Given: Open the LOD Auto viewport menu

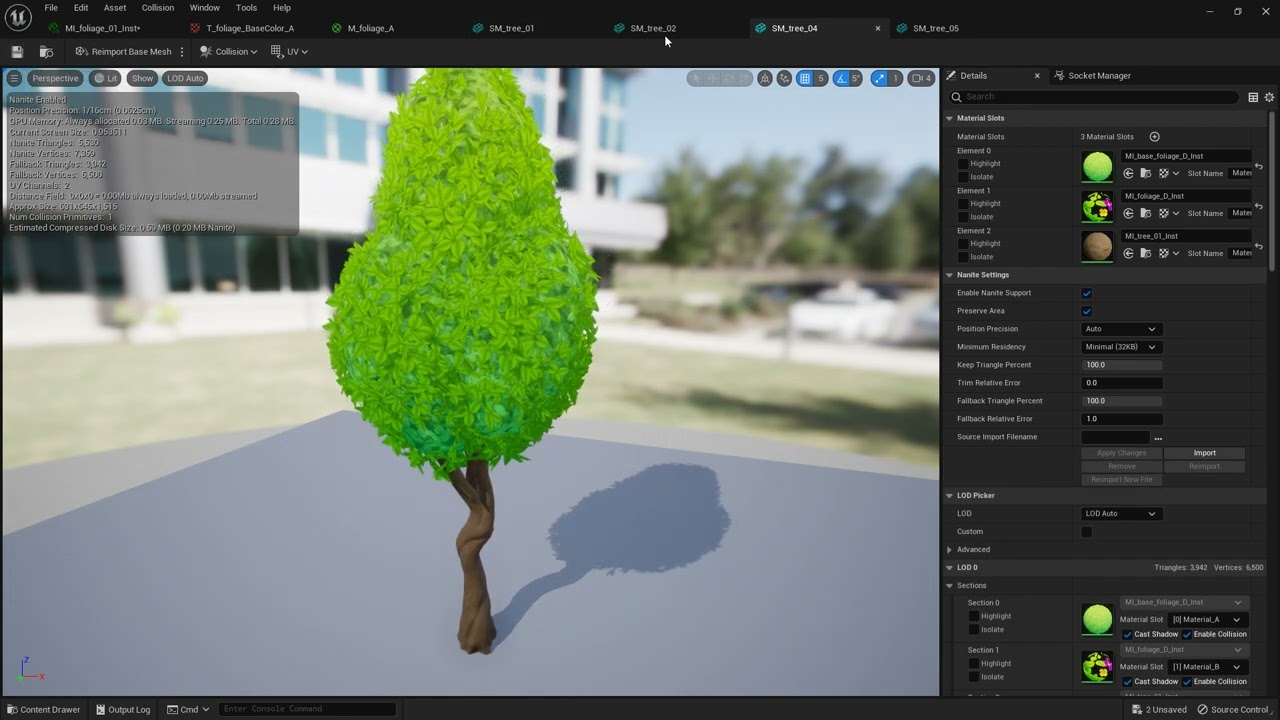Looking at the screenshot, I should pyautogui.click(x=185, y=78).
